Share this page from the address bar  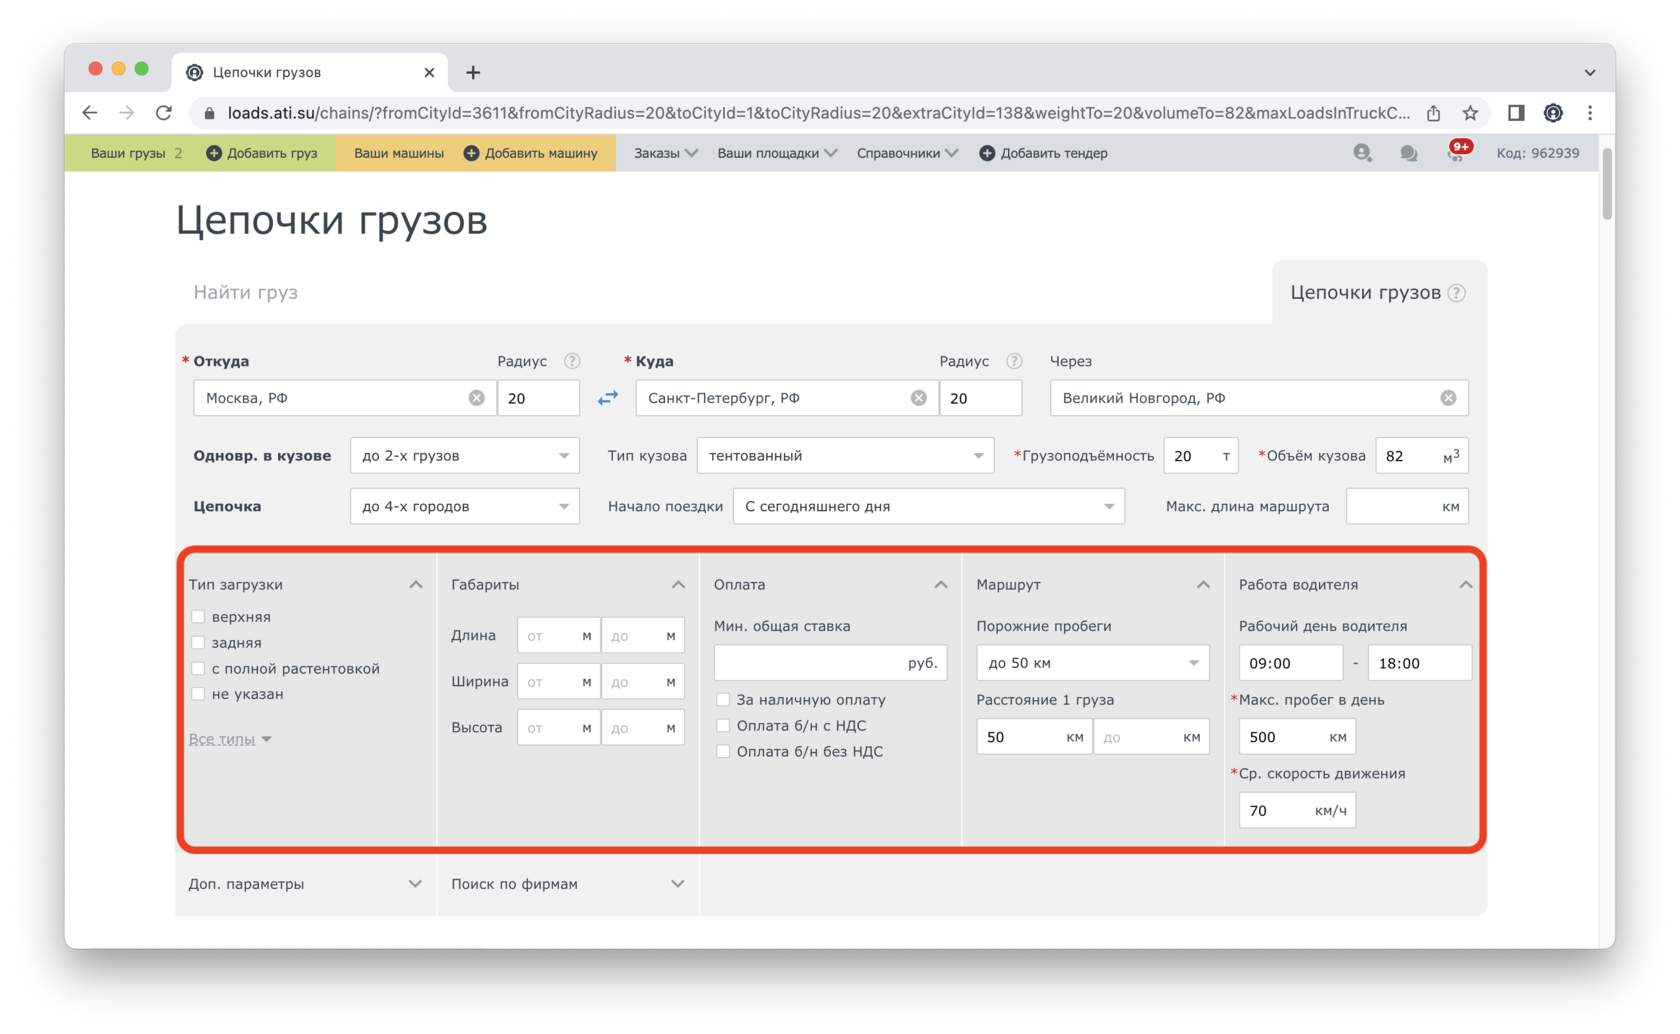[x=1433, y=113]
